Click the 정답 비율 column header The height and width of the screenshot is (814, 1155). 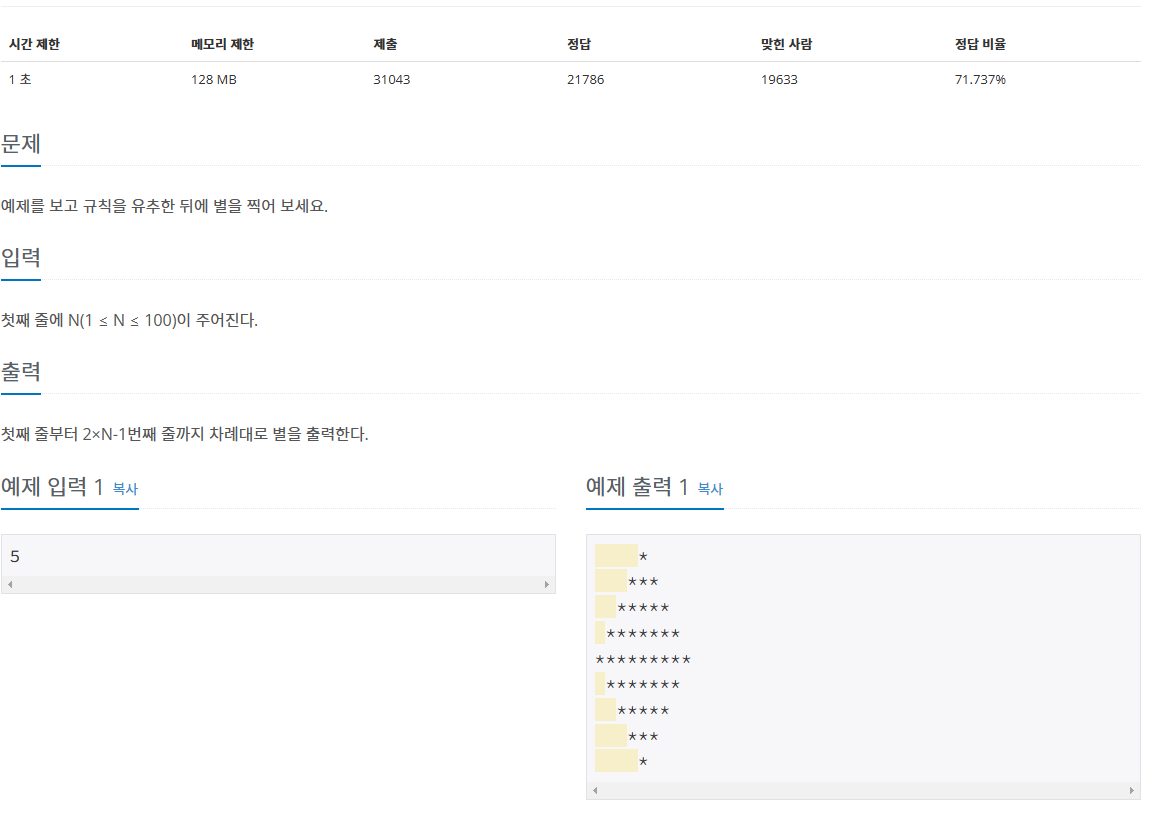tap(980, 44)
